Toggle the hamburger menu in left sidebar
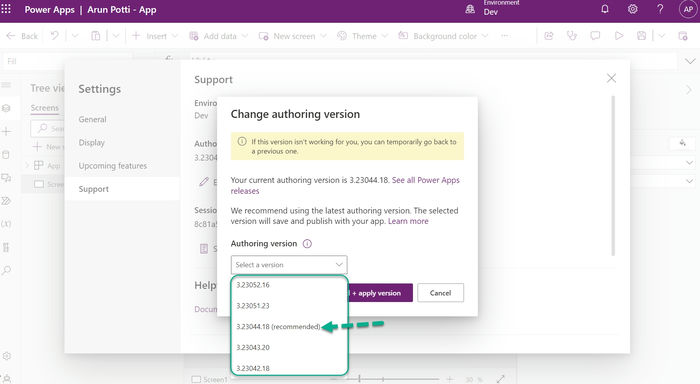The width and height of the screenshot is (700, 384). 6,85
